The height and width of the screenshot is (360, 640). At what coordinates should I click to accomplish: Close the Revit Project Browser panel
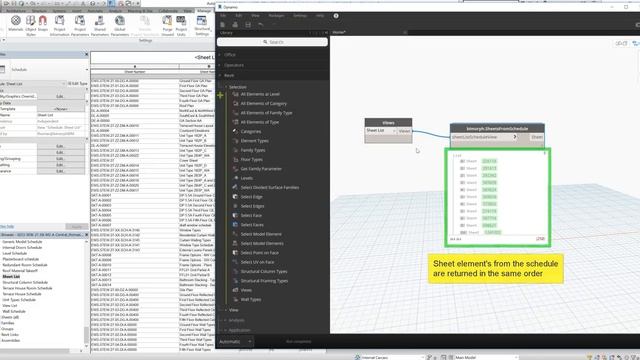click(x=86, y=235)
